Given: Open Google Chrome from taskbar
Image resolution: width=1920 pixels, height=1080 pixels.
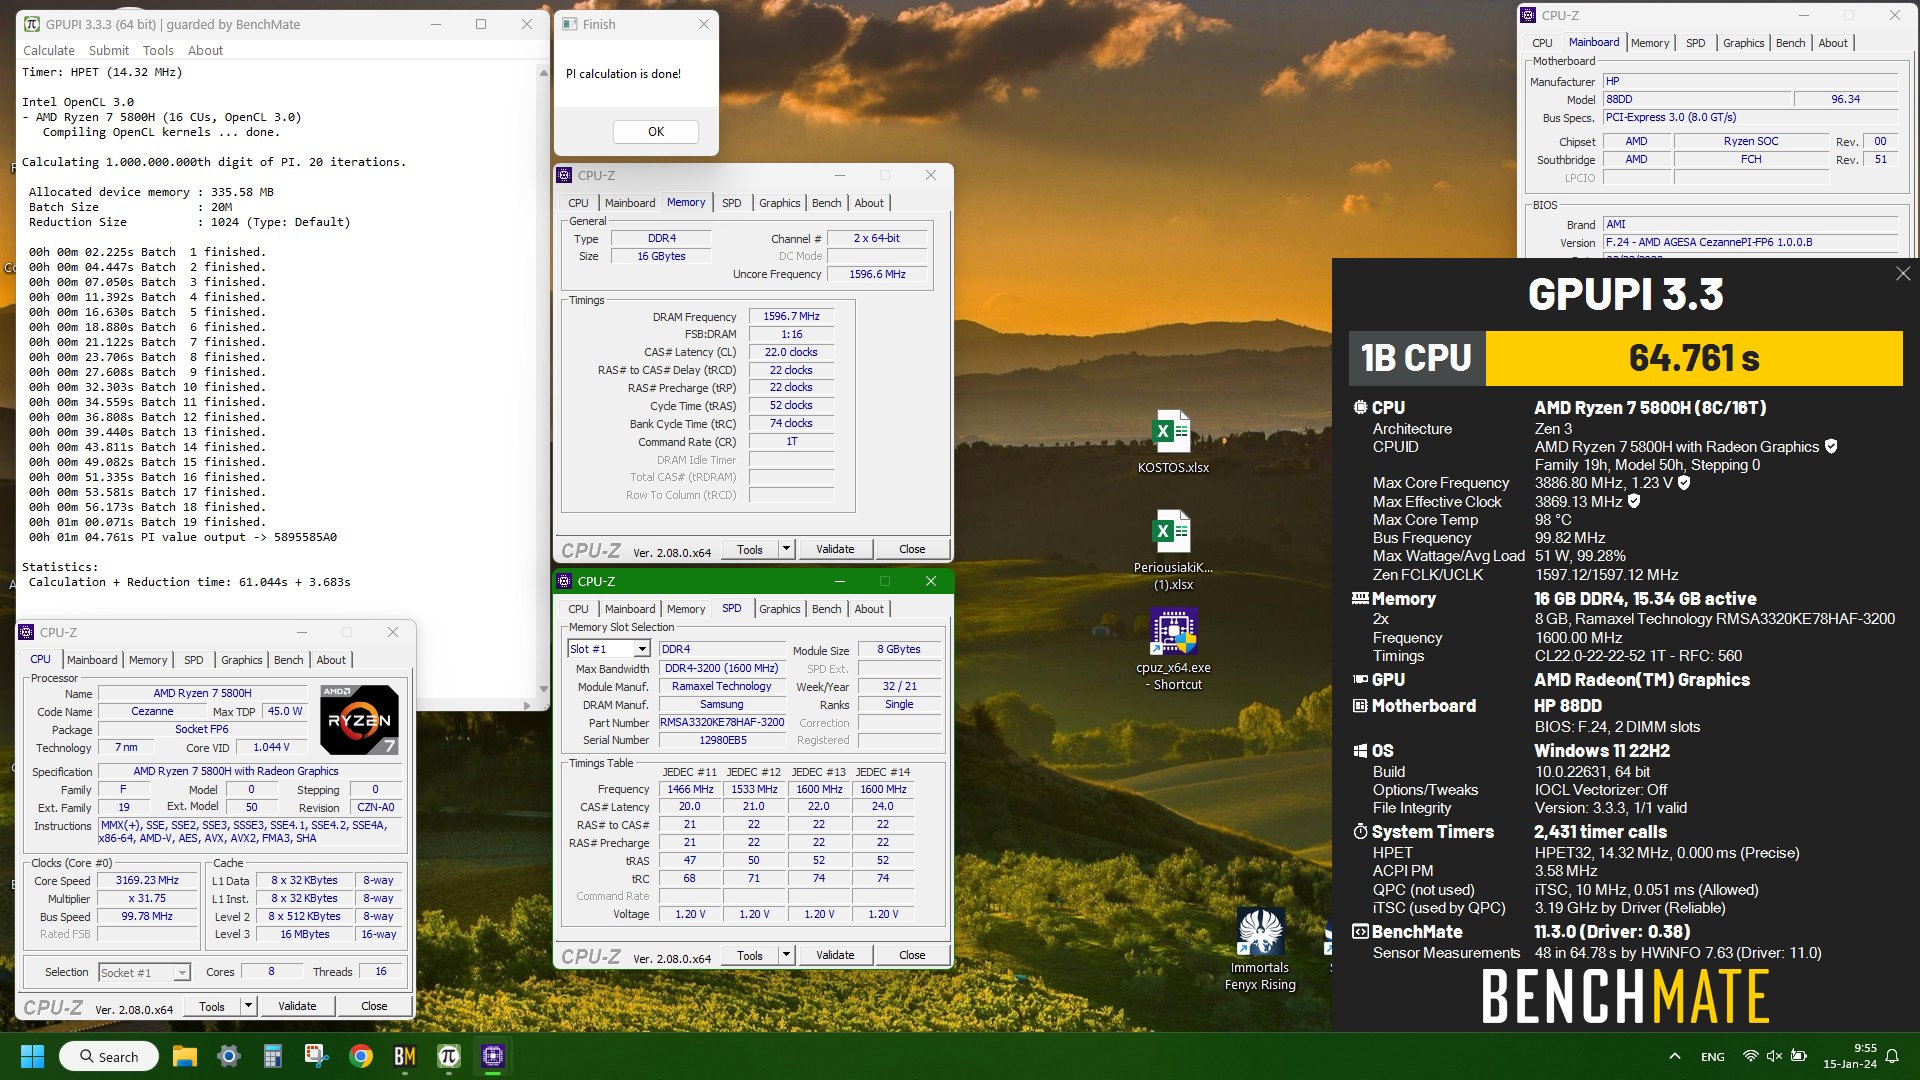Looking at the screenshot, I should click(x=361, y=1056).
